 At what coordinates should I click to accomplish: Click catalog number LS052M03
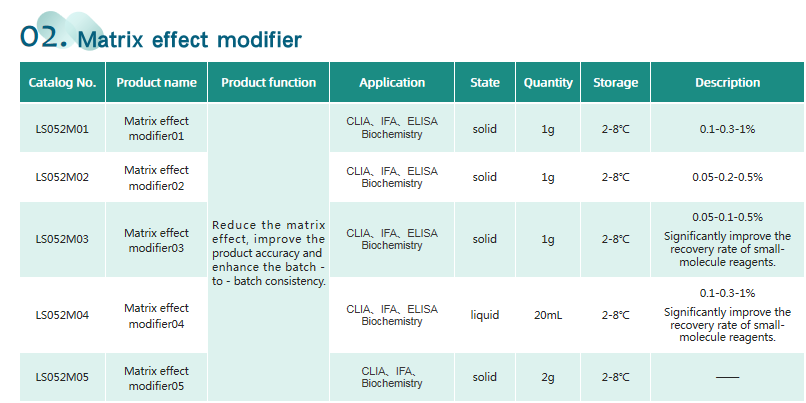click(62, 239)
